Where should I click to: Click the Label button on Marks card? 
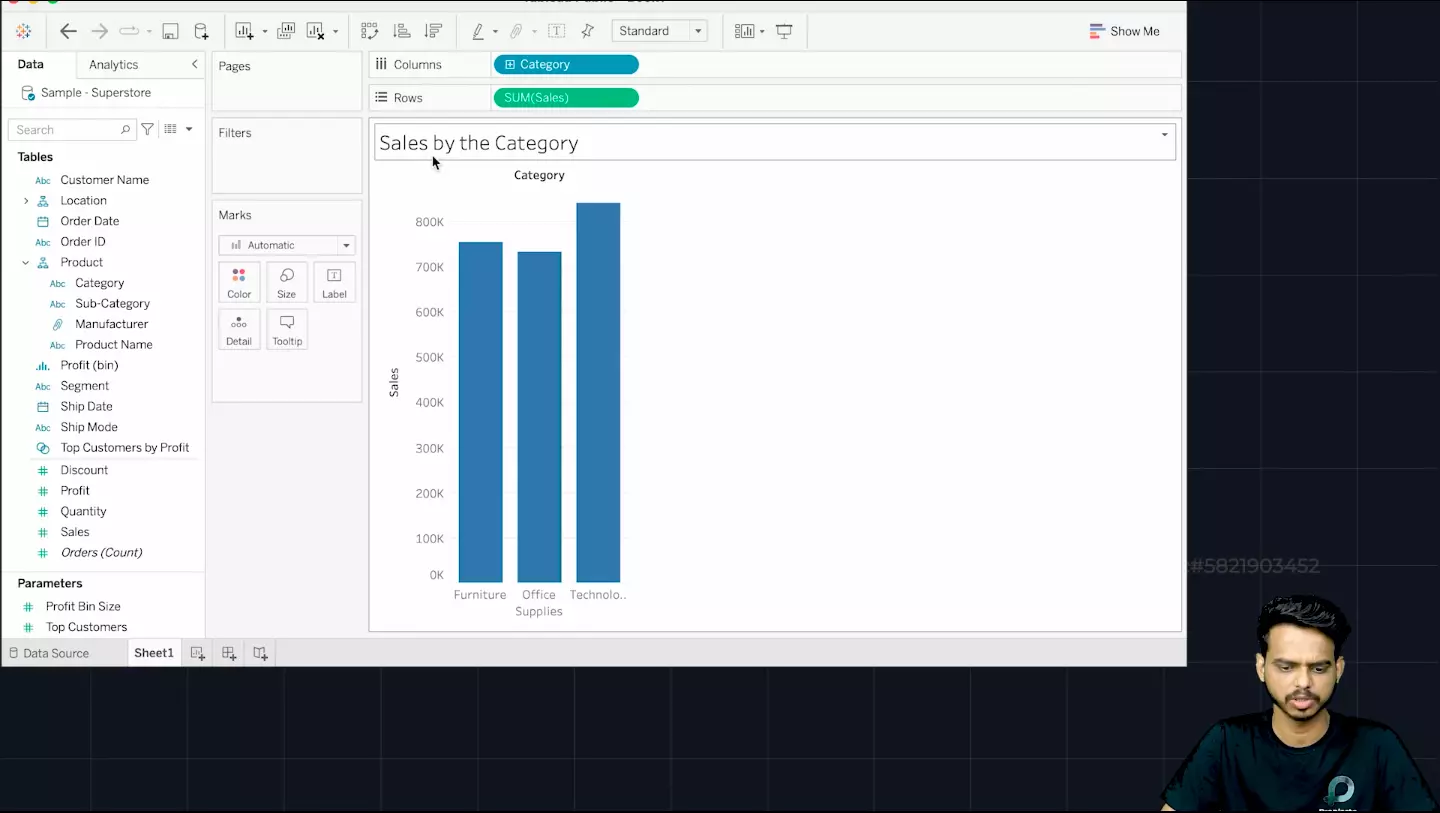(x=334, y=283)
